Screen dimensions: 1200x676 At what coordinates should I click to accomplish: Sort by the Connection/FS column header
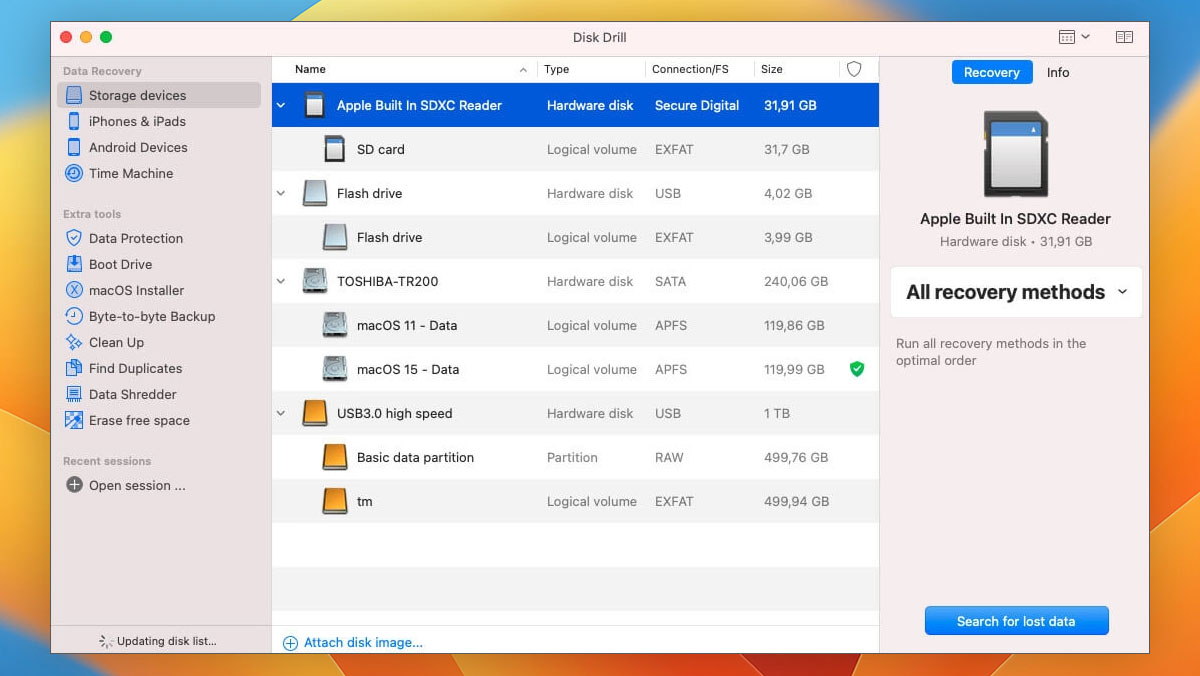tap(700, 69)
